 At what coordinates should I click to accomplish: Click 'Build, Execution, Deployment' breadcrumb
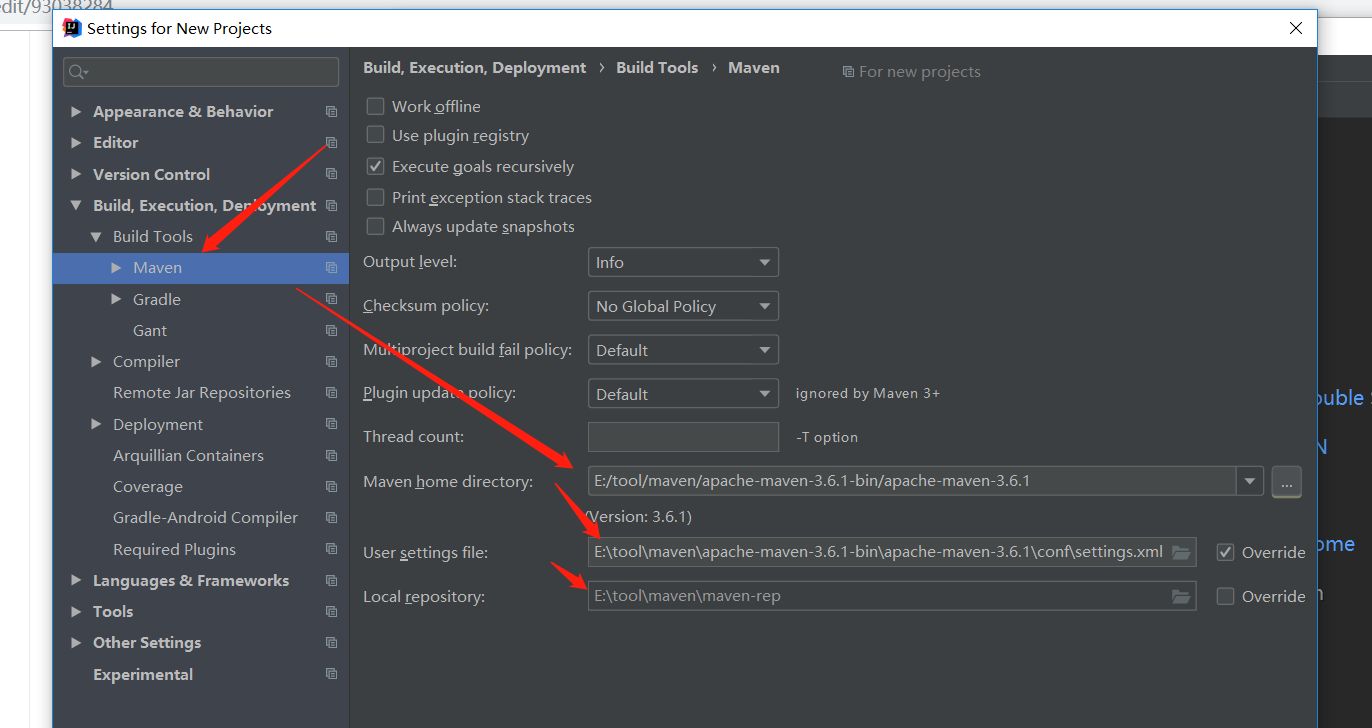(x=475, y=68)
